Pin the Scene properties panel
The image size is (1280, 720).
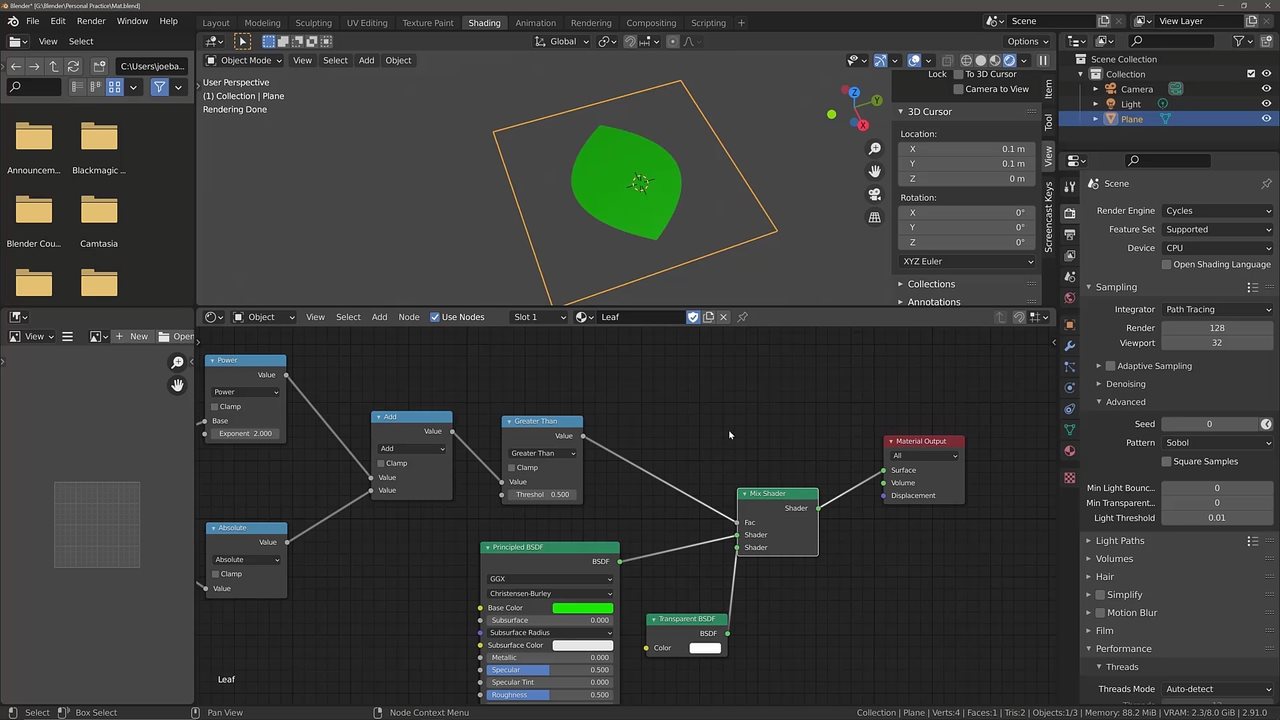(1266, 184)
